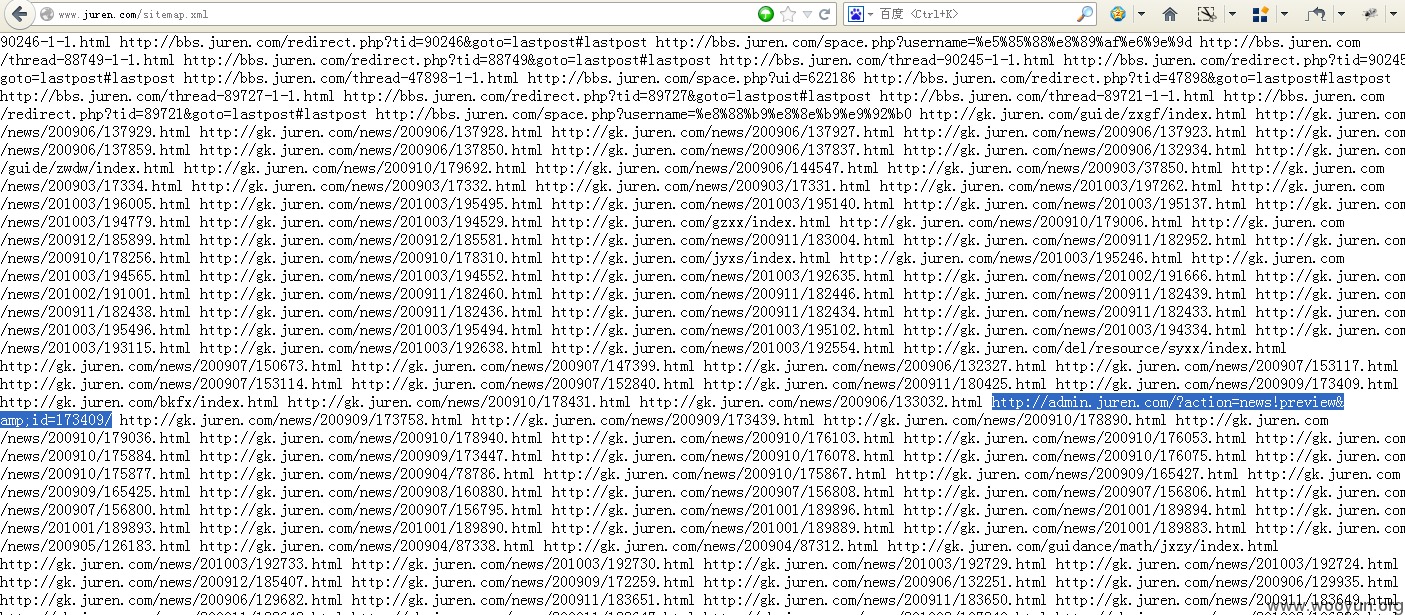Click the news/200911/180425.html URL text
1405x615 pixels.
(875, 384)
